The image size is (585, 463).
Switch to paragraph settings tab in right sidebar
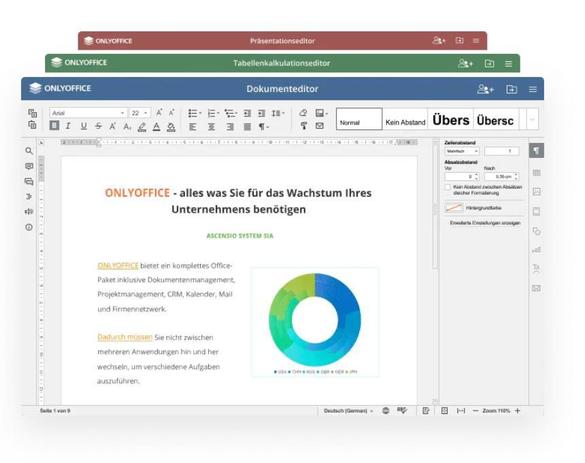tap(536, 151)
